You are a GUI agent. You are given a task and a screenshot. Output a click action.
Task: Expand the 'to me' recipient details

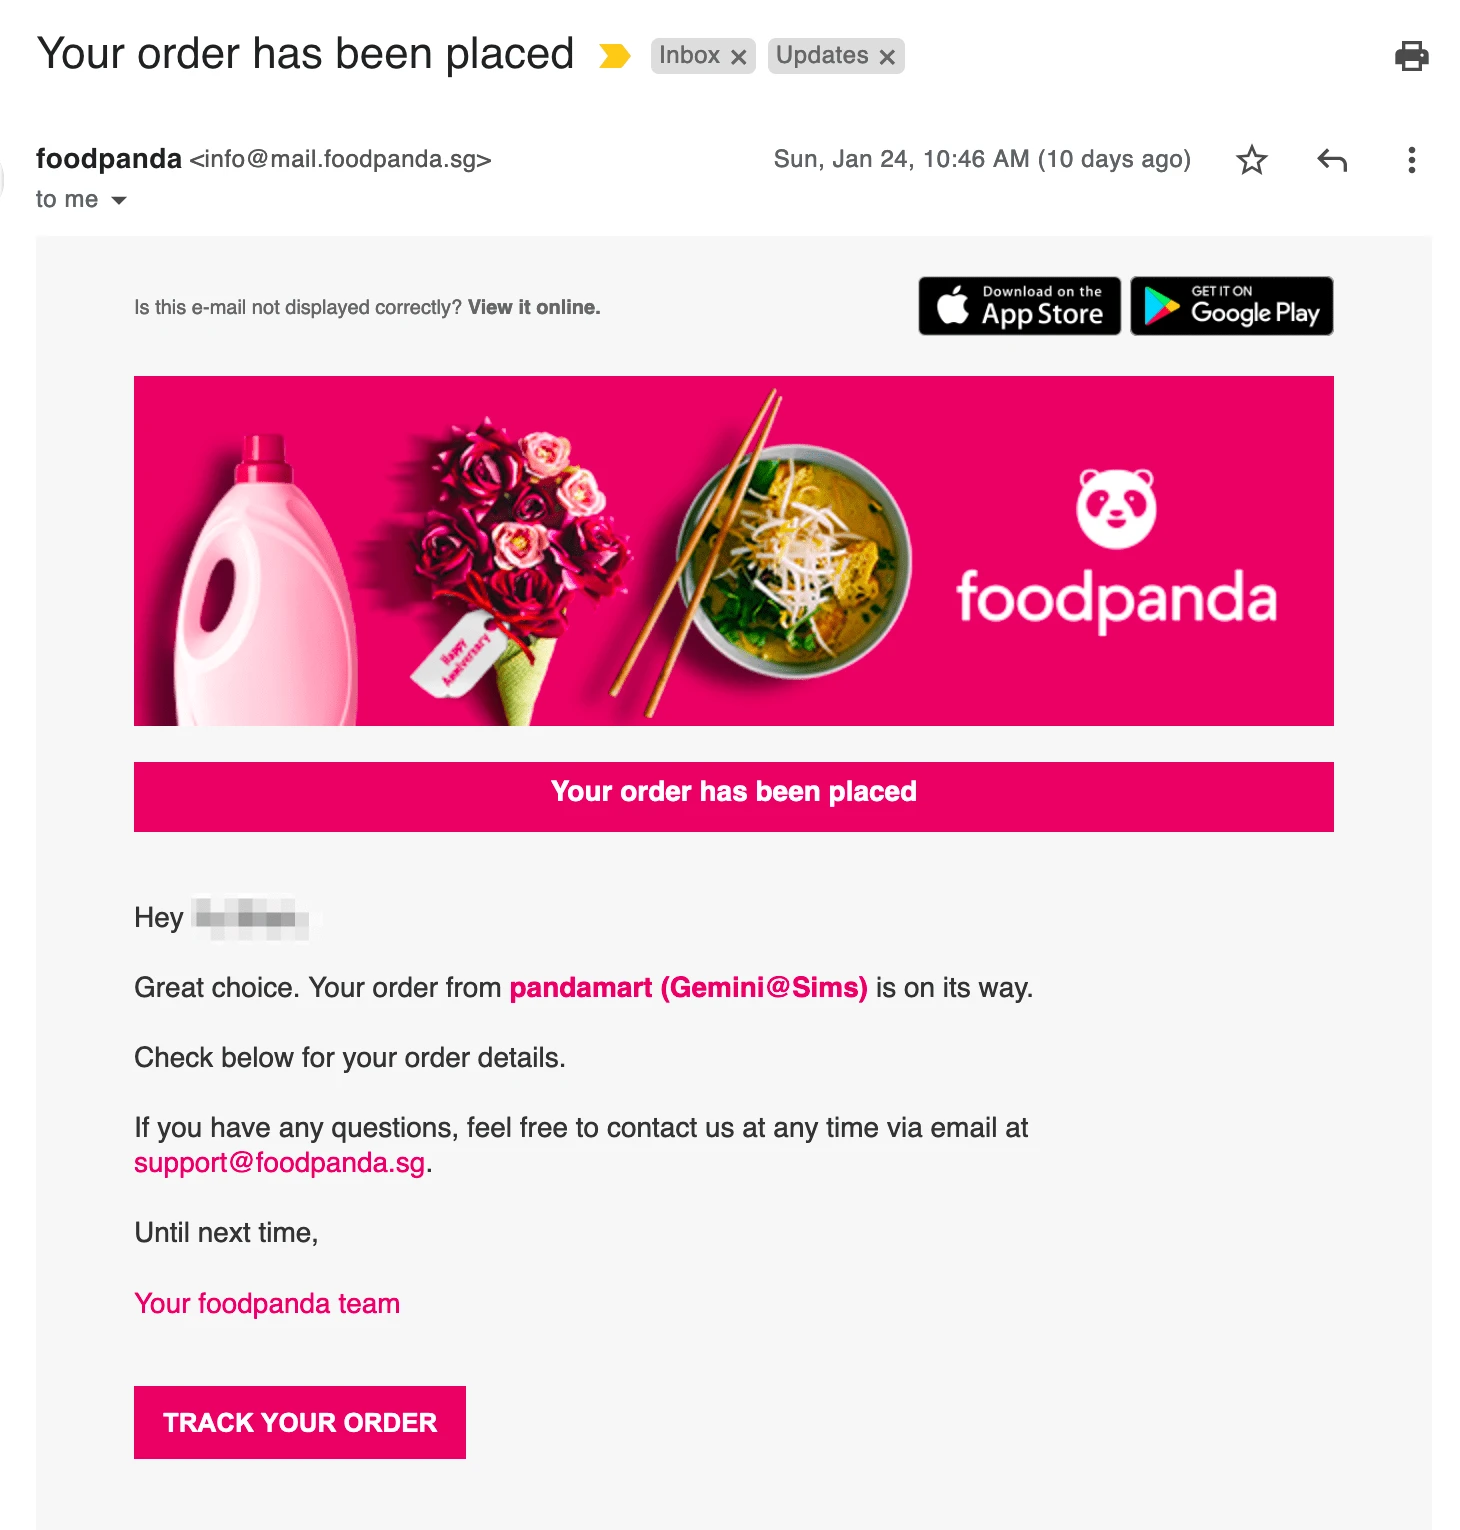(x=119, y=200)
